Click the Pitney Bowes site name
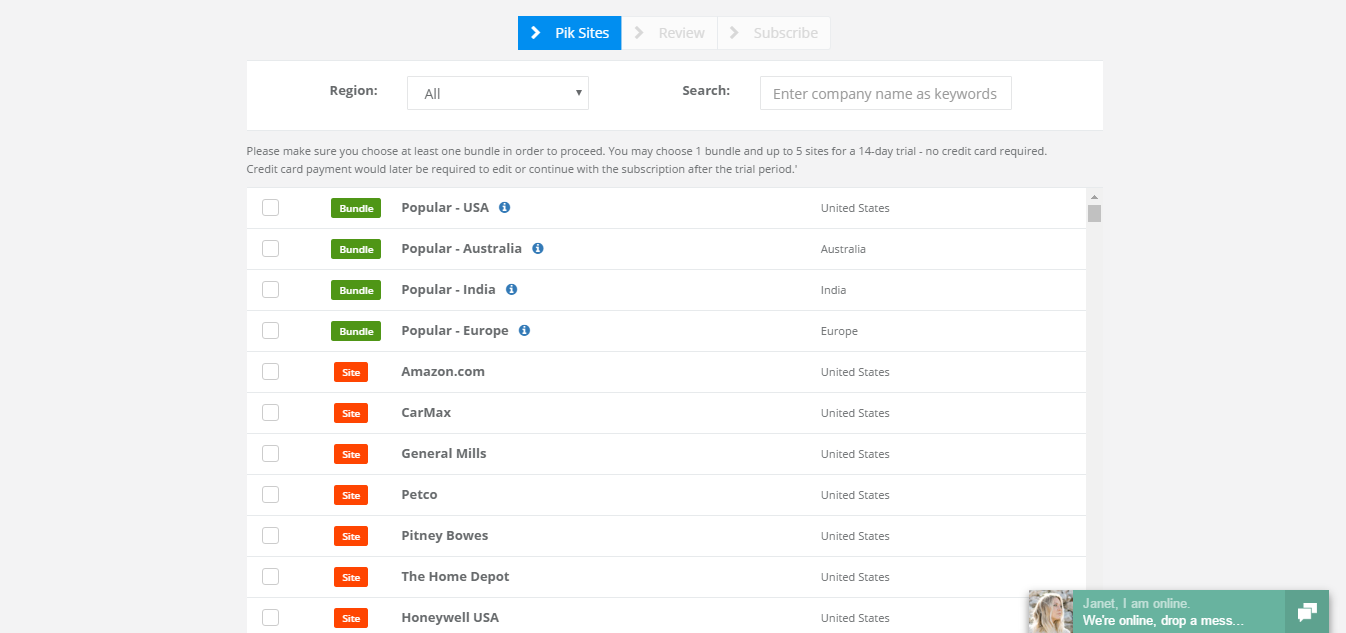This screenshot has width=1346, height=633. click(445, 535)
